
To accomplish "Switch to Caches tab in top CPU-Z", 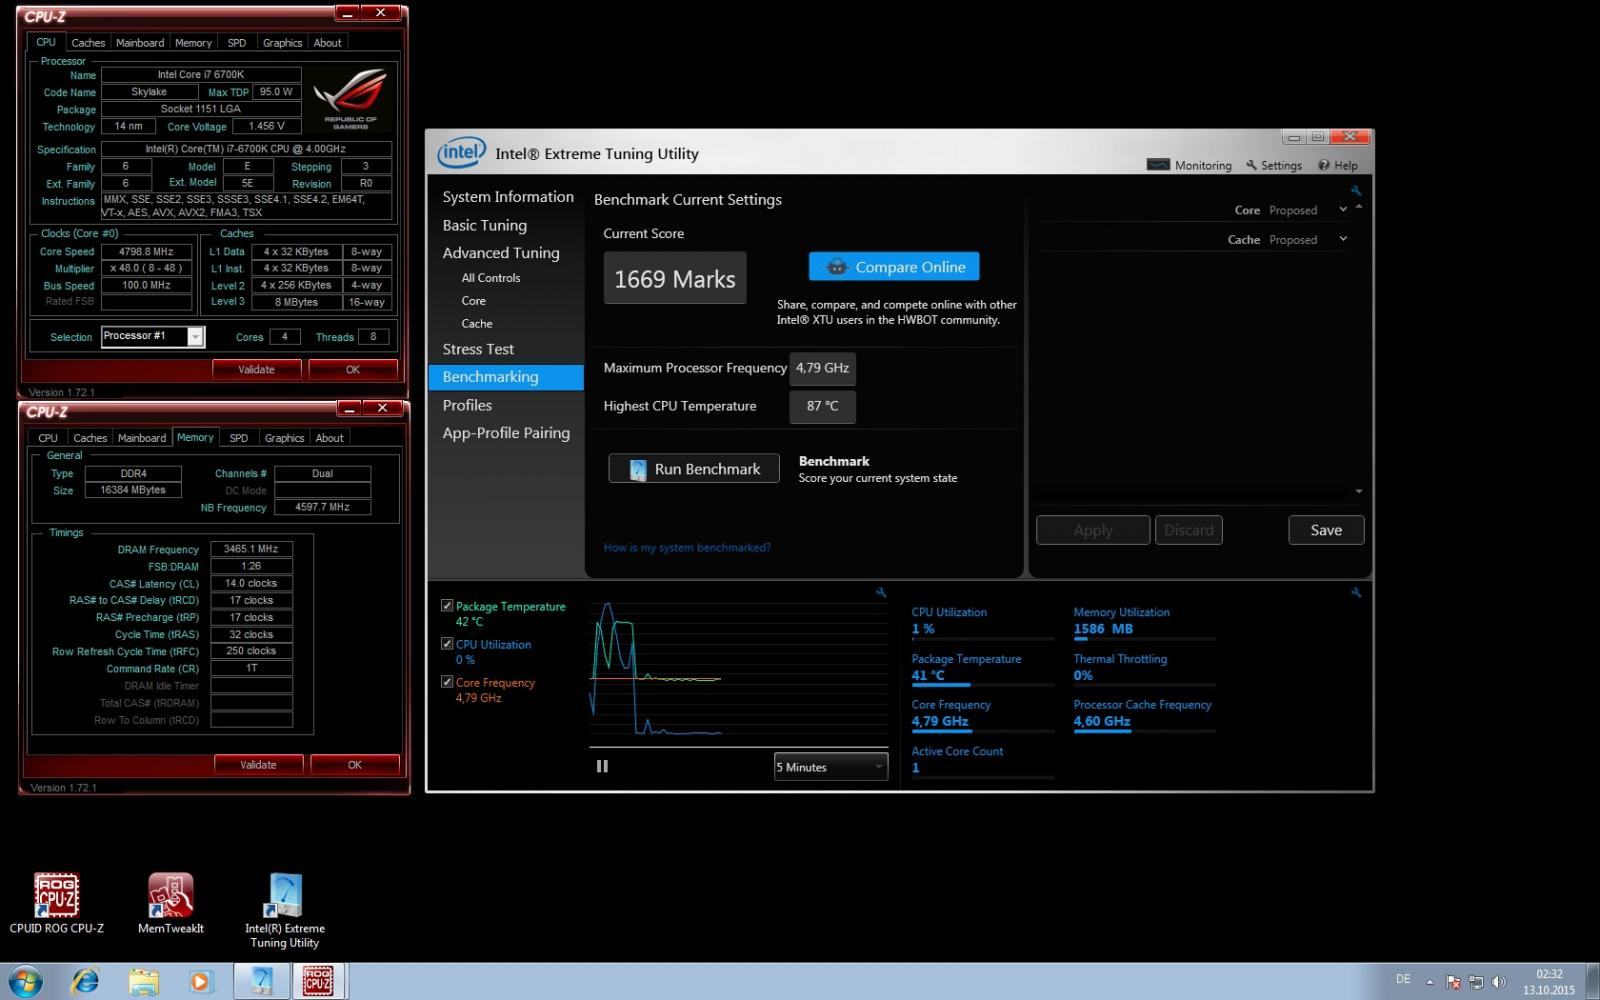I will pyautogui.click(x=88, y=43).
